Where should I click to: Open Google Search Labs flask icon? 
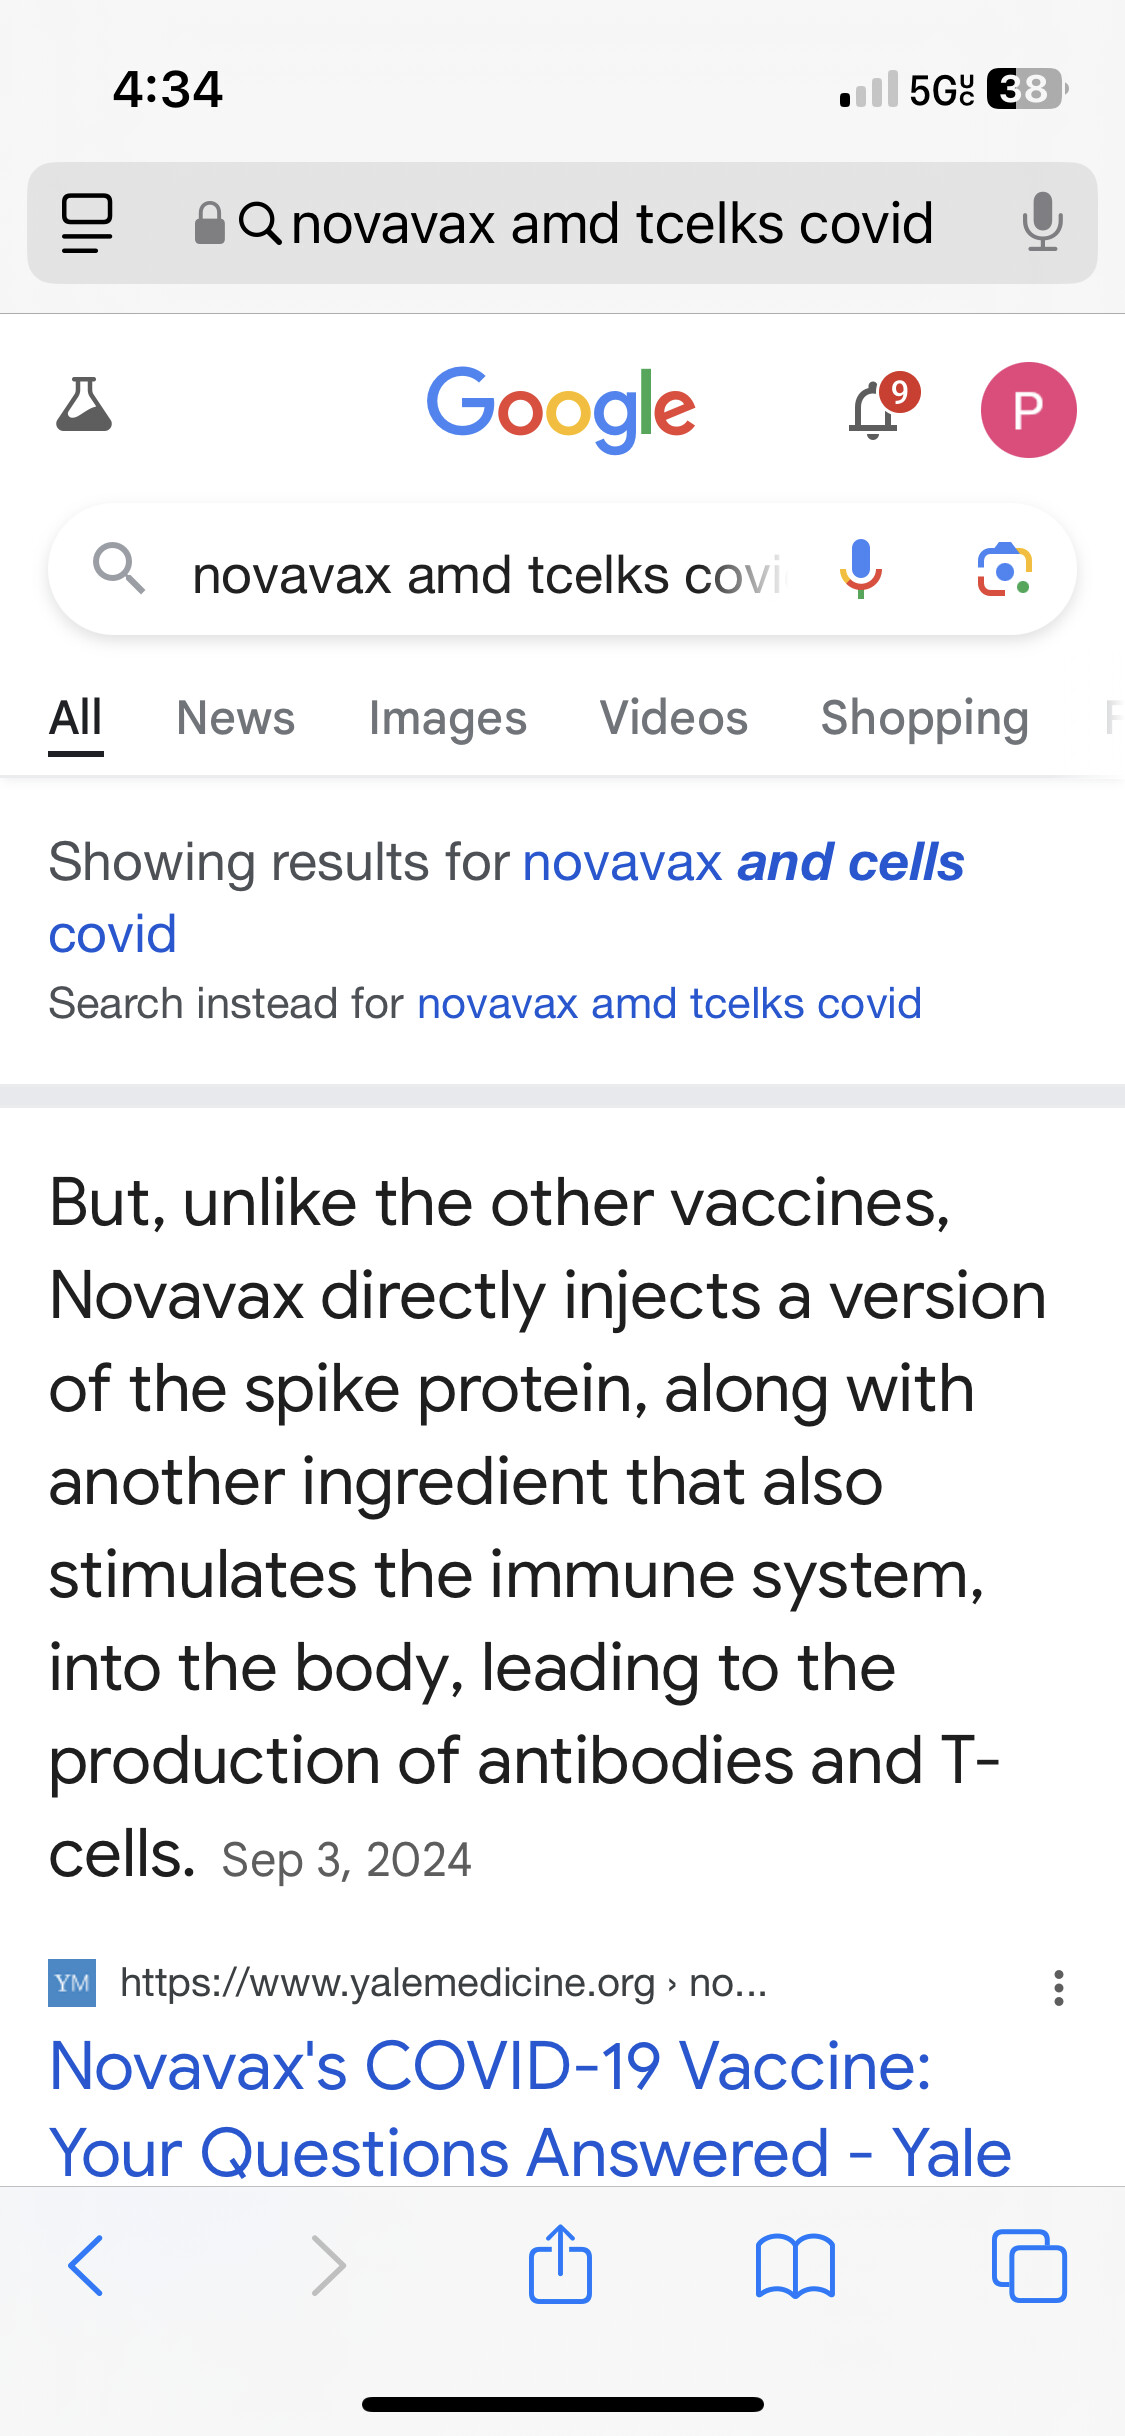coord(84,405)
